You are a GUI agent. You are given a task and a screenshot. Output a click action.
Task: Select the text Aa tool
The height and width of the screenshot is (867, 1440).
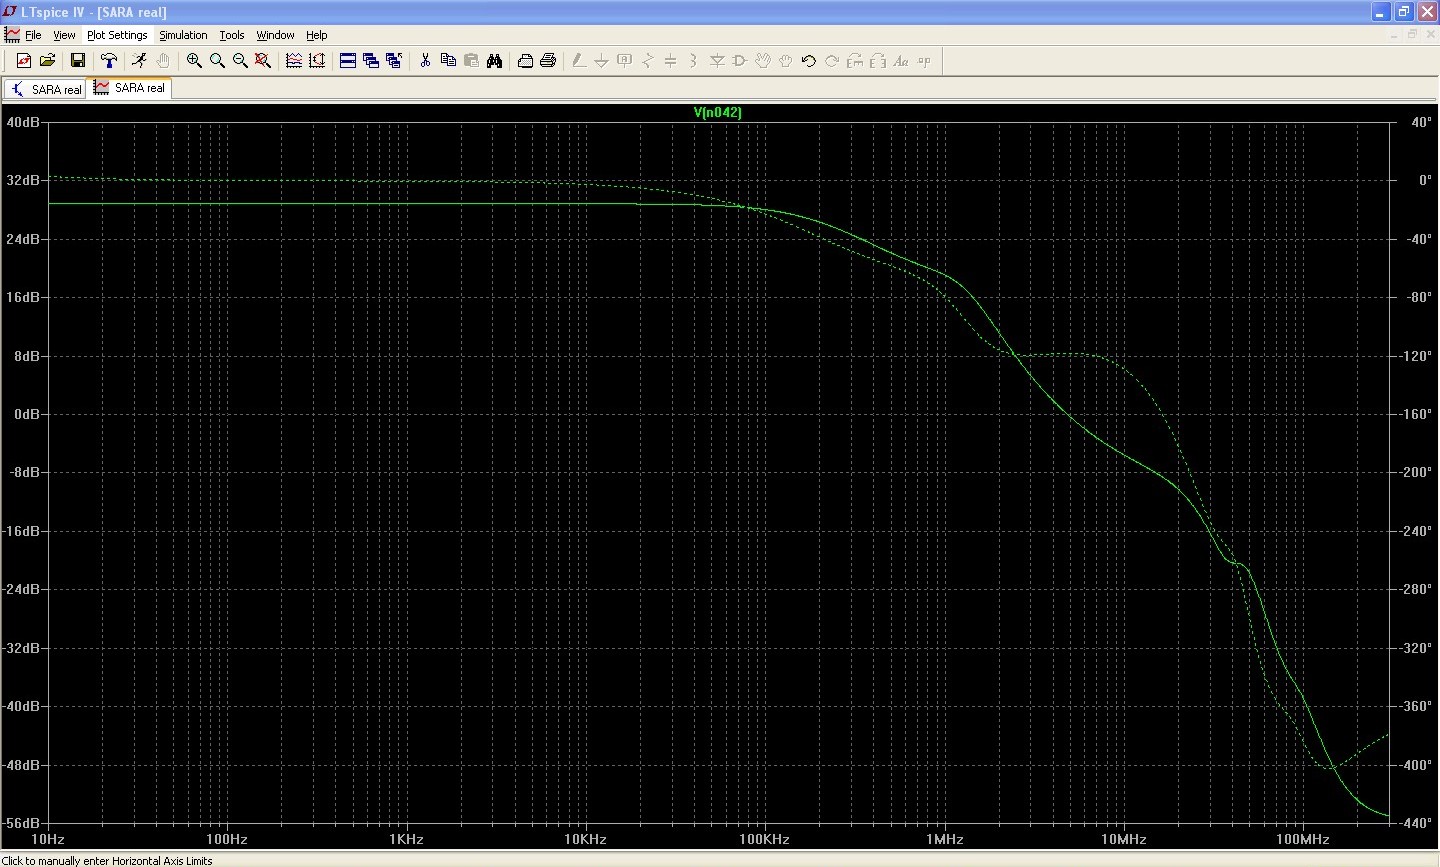pyautogui.click(x=901, y=61)
